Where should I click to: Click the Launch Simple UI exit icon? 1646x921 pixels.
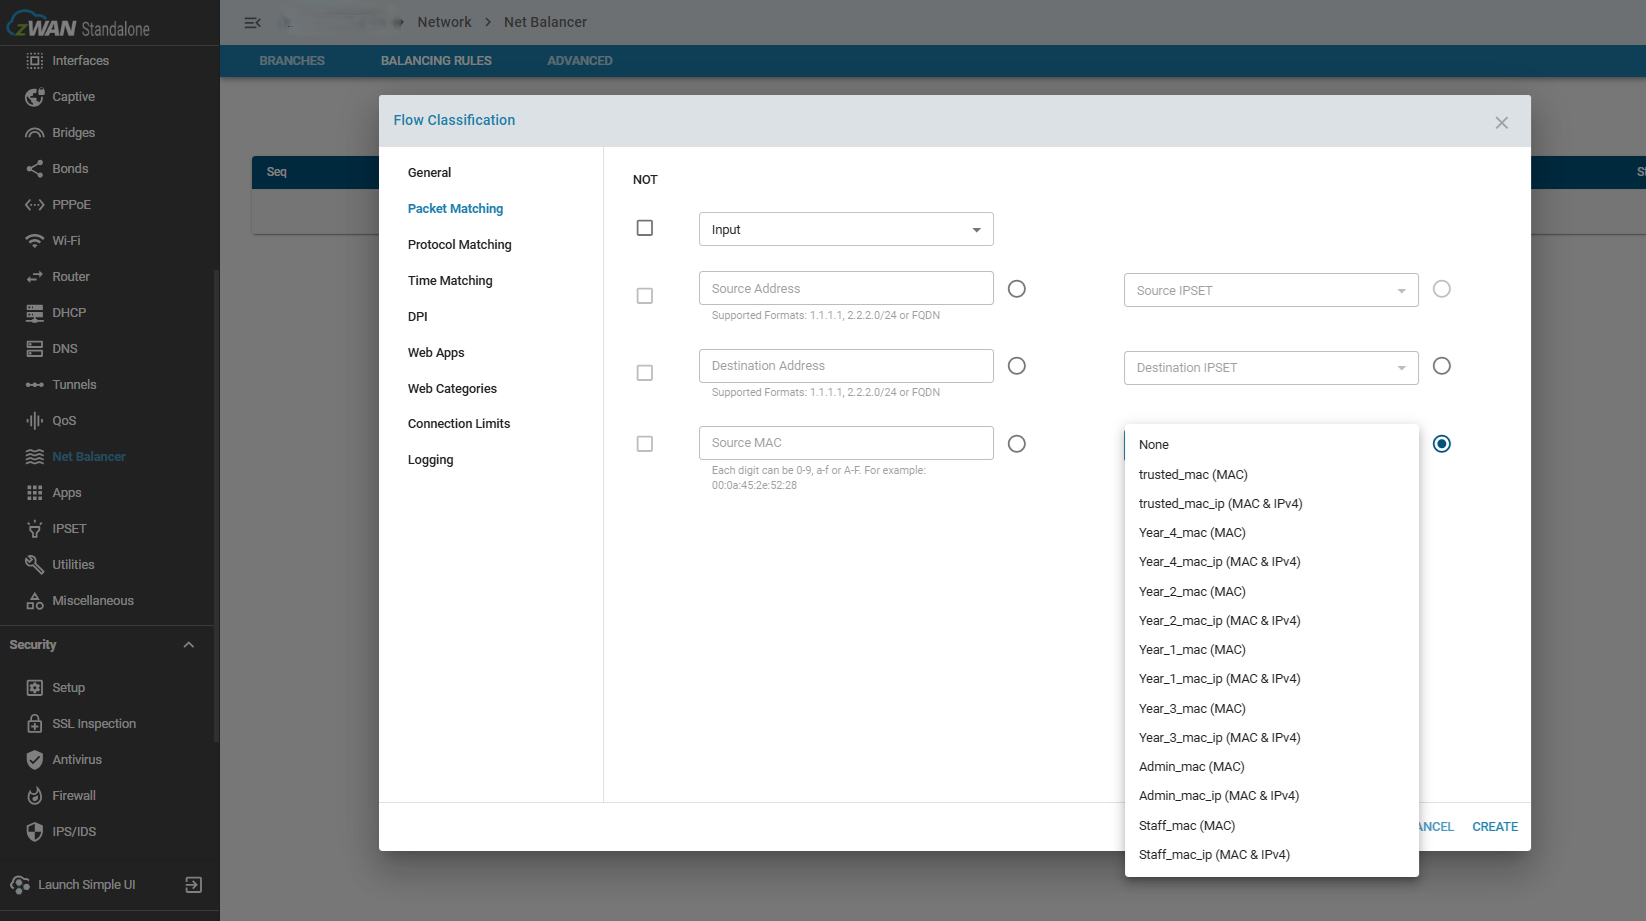click(x=194, y=884)
